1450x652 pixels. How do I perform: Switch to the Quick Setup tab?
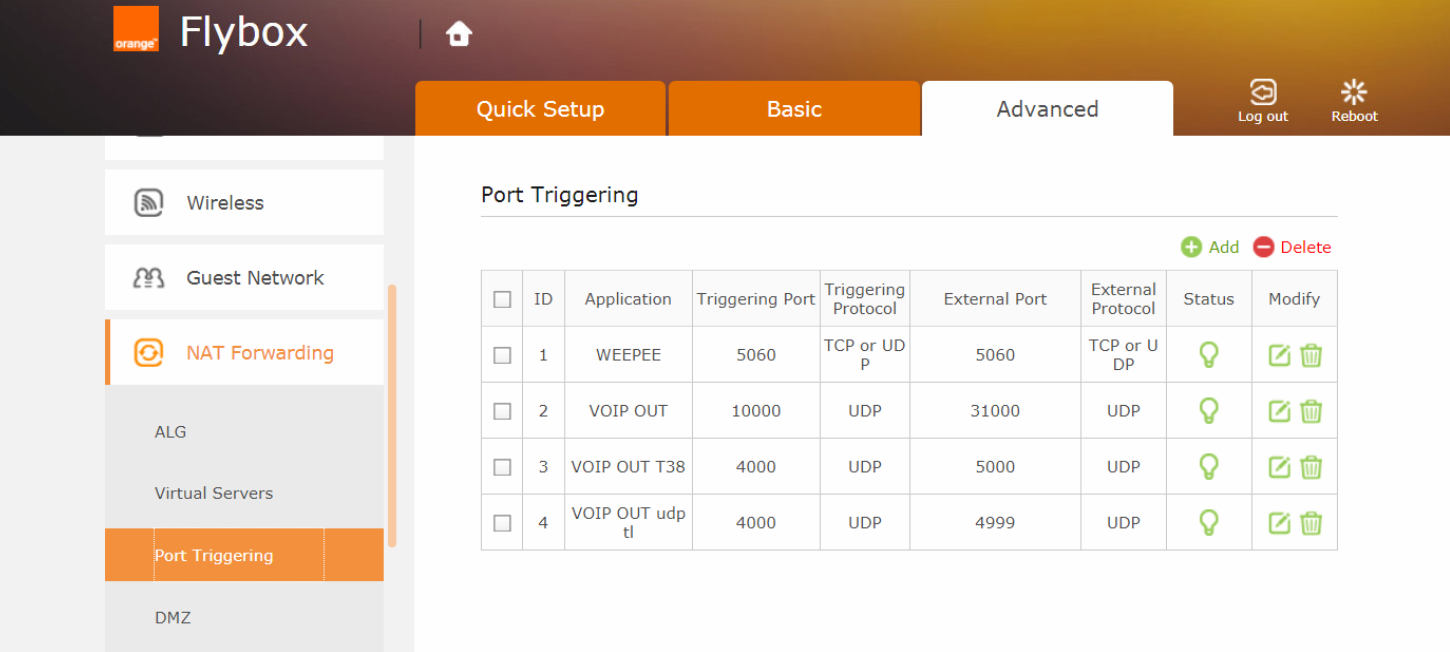(540, 109)
